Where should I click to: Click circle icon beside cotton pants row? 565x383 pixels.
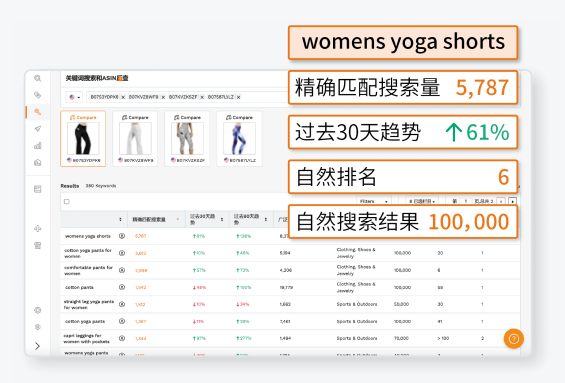[x=122, y=287]
